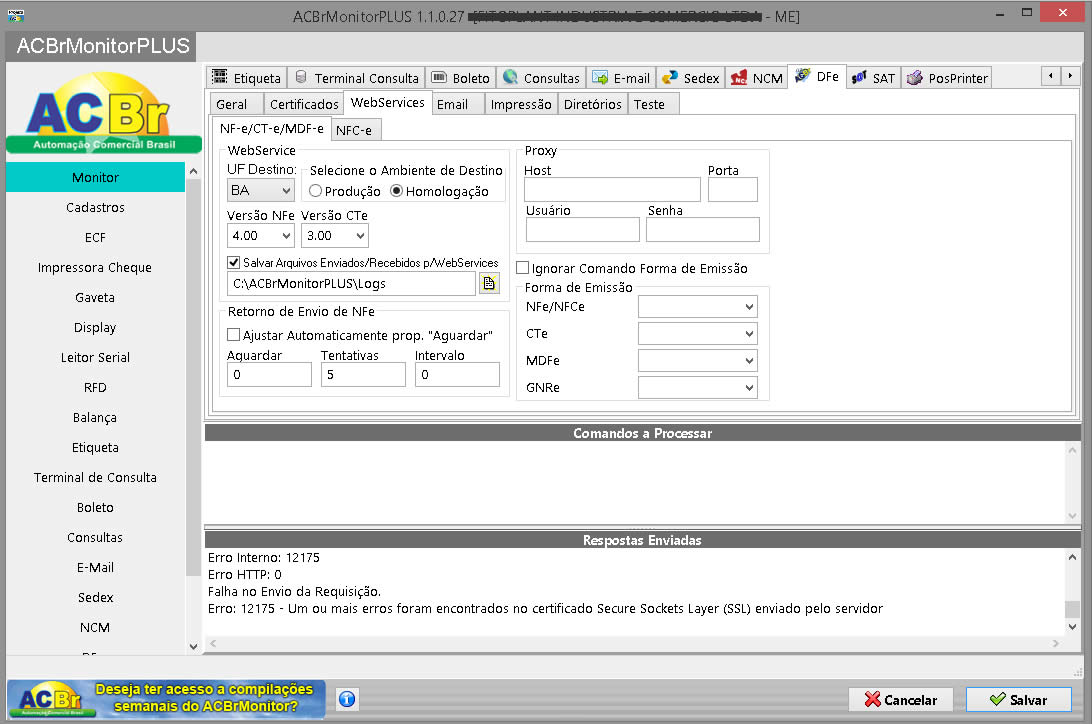Open the Consultas tab icon
The height and width of the screenshot is (724, 1092).
[x=510, y=77]
